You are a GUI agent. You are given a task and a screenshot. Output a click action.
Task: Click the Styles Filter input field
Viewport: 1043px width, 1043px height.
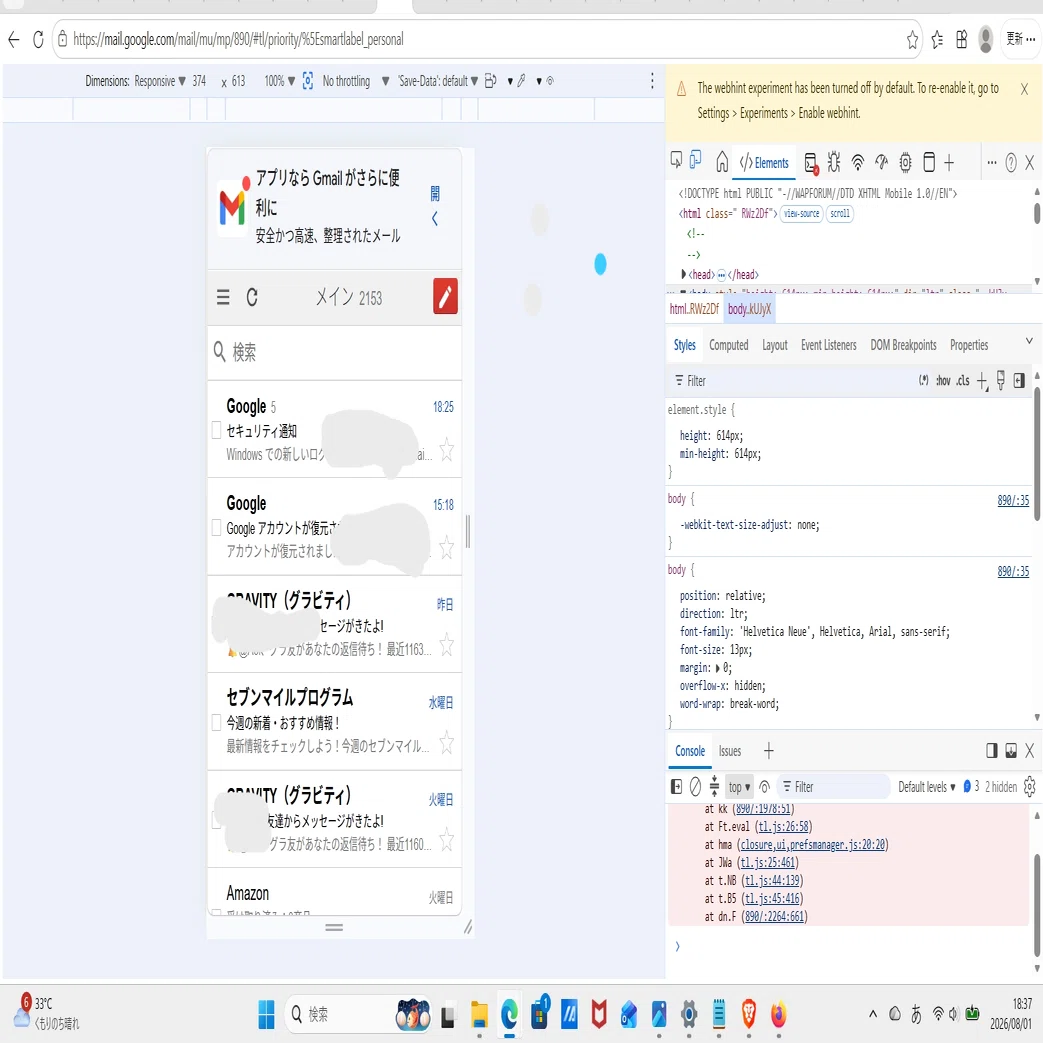pos(792,381)
